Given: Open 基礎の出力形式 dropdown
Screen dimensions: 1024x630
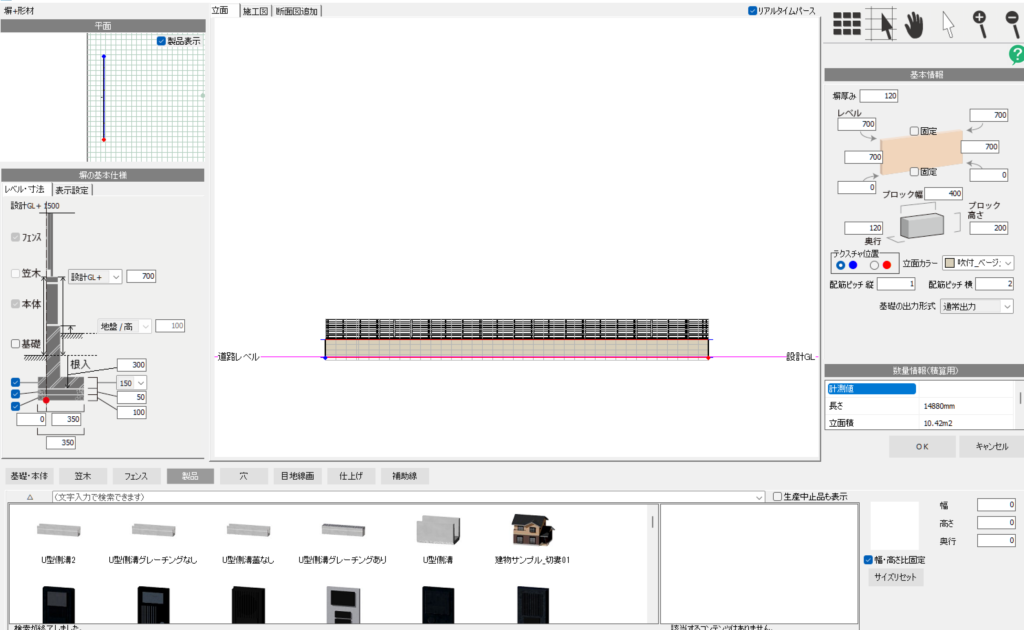Looking at the screenshot, I should coord(975,306).
